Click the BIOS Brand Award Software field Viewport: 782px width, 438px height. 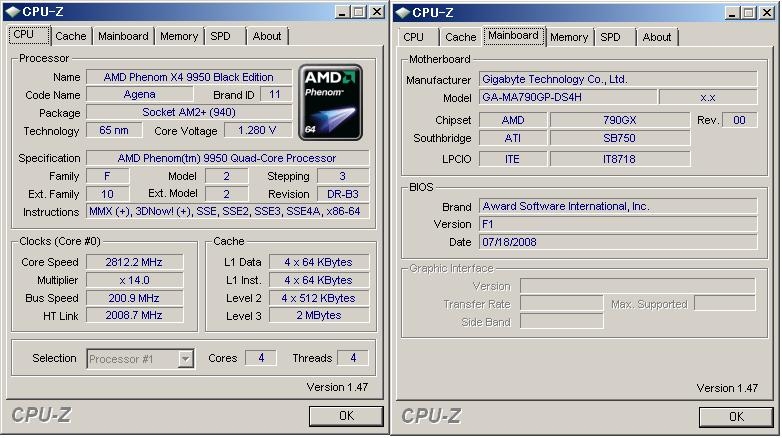(618, 206)
